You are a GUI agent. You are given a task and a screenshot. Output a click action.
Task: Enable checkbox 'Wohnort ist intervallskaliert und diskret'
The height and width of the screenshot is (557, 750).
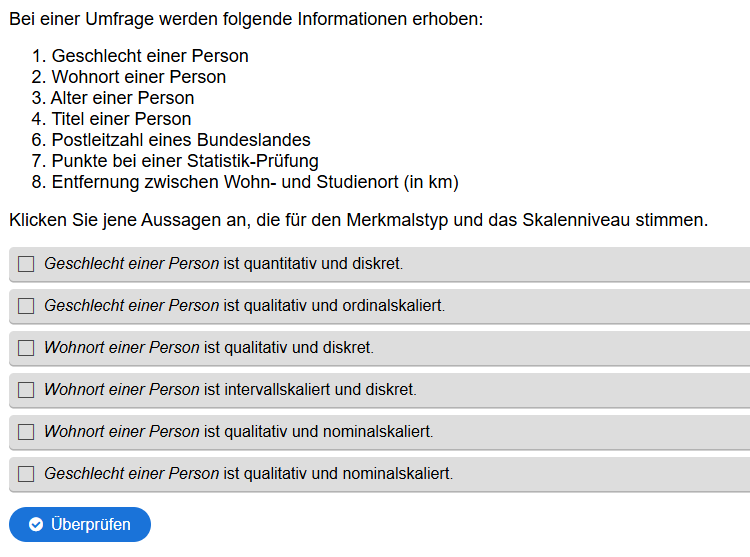(26, 390)
